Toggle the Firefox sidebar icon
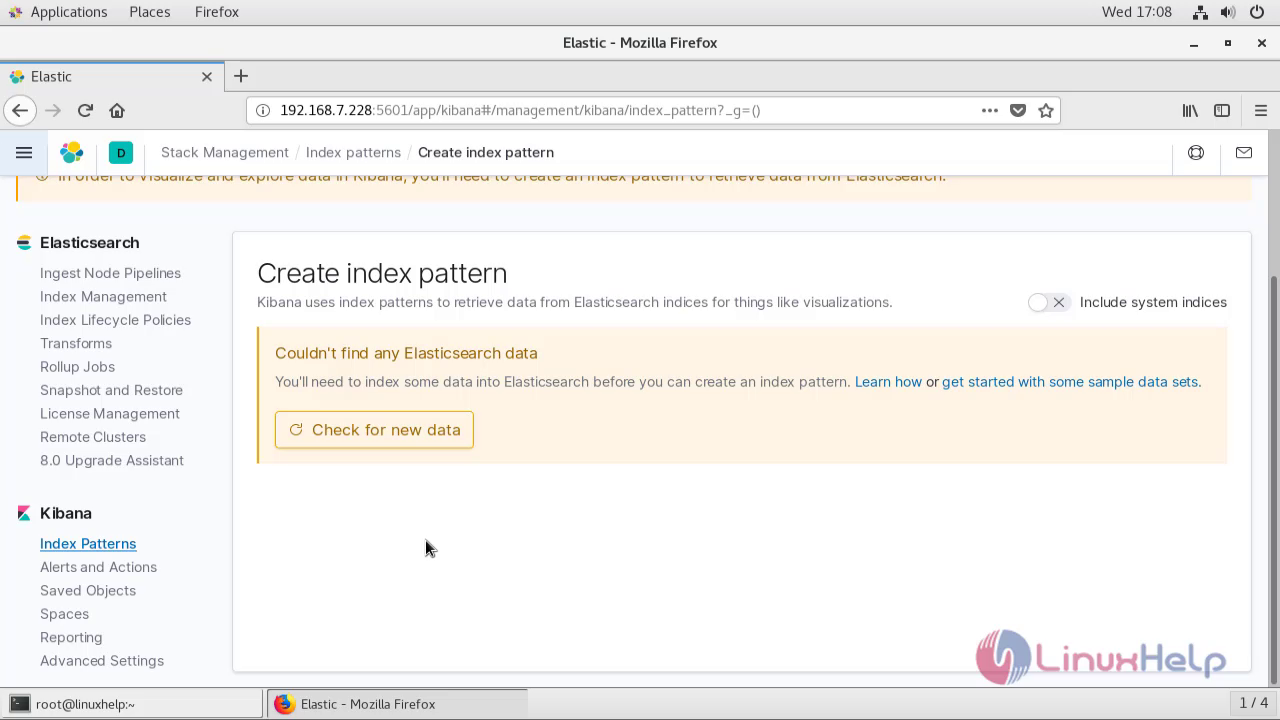Screen dimensions: 1280x720 [1222, 110]
